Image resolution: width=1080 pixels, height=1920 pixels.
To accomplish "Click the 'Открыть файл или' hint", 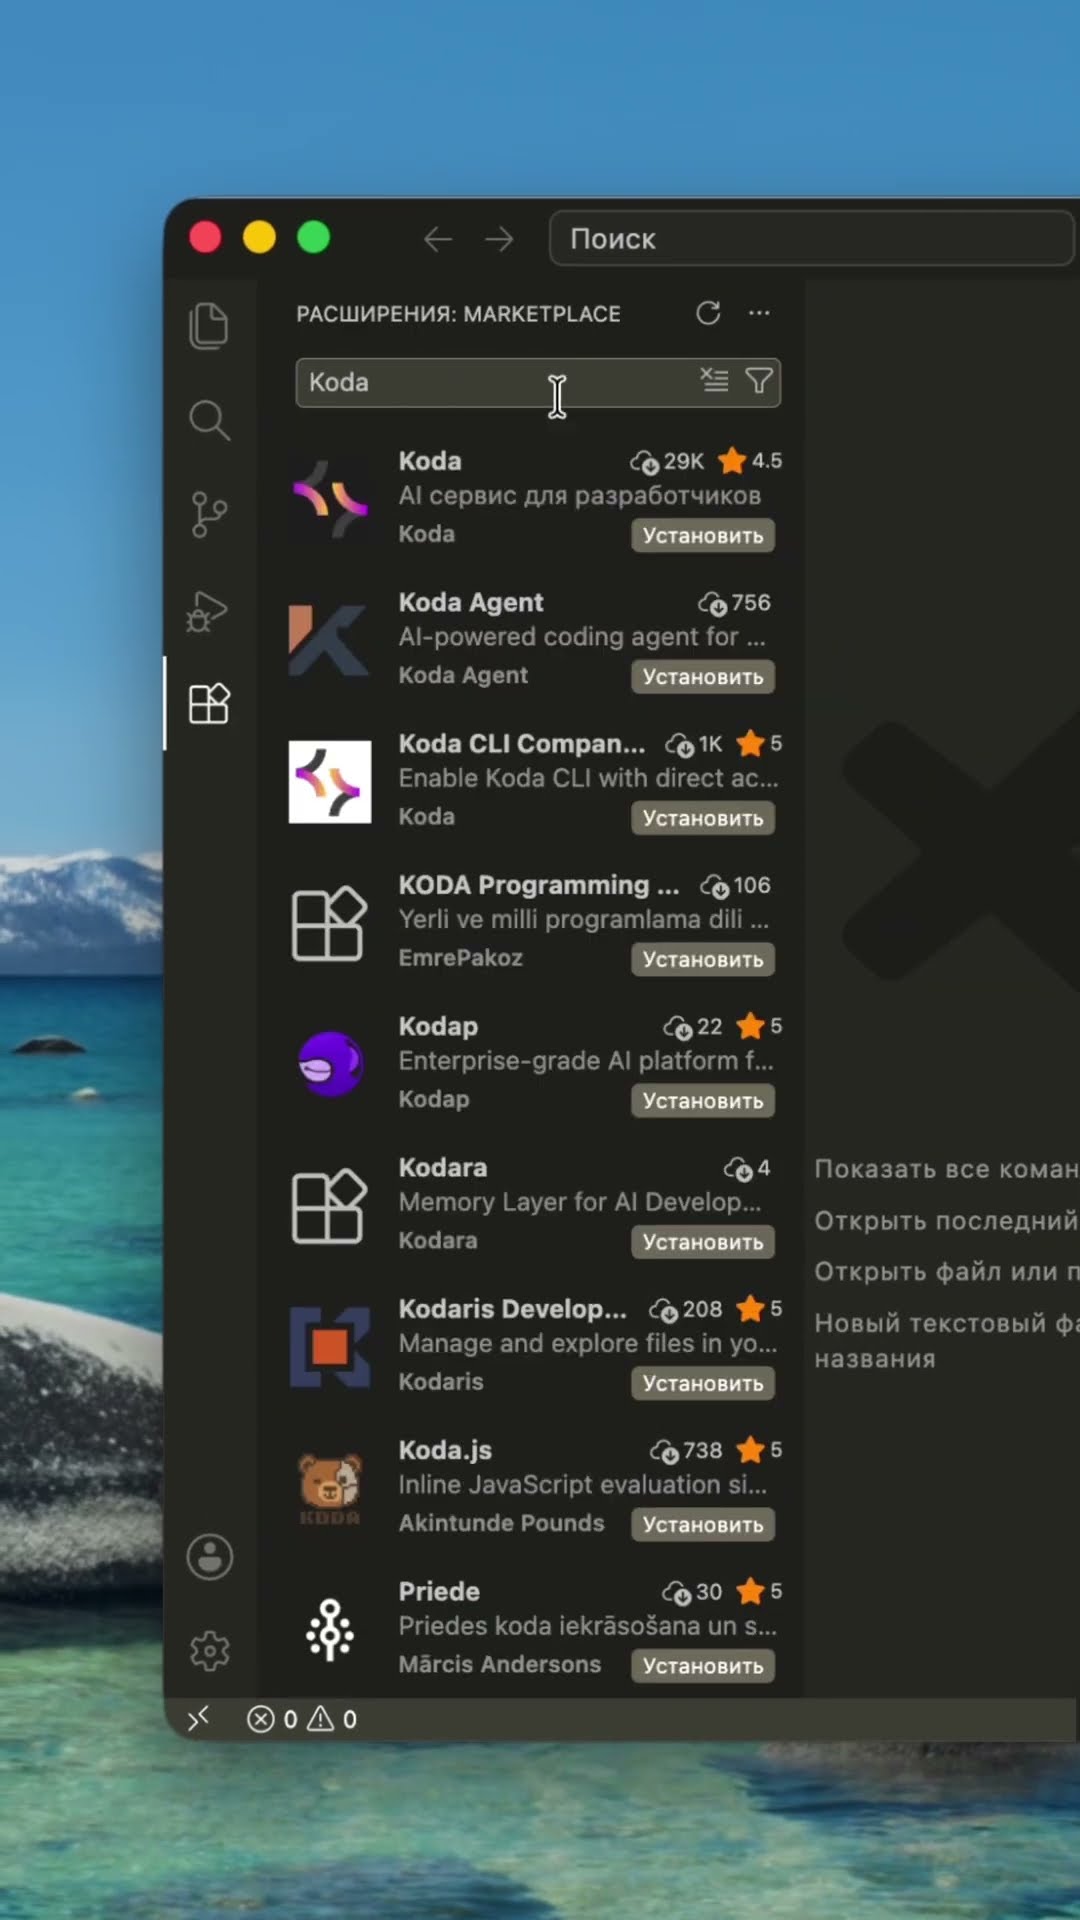I will (946, 1271).
